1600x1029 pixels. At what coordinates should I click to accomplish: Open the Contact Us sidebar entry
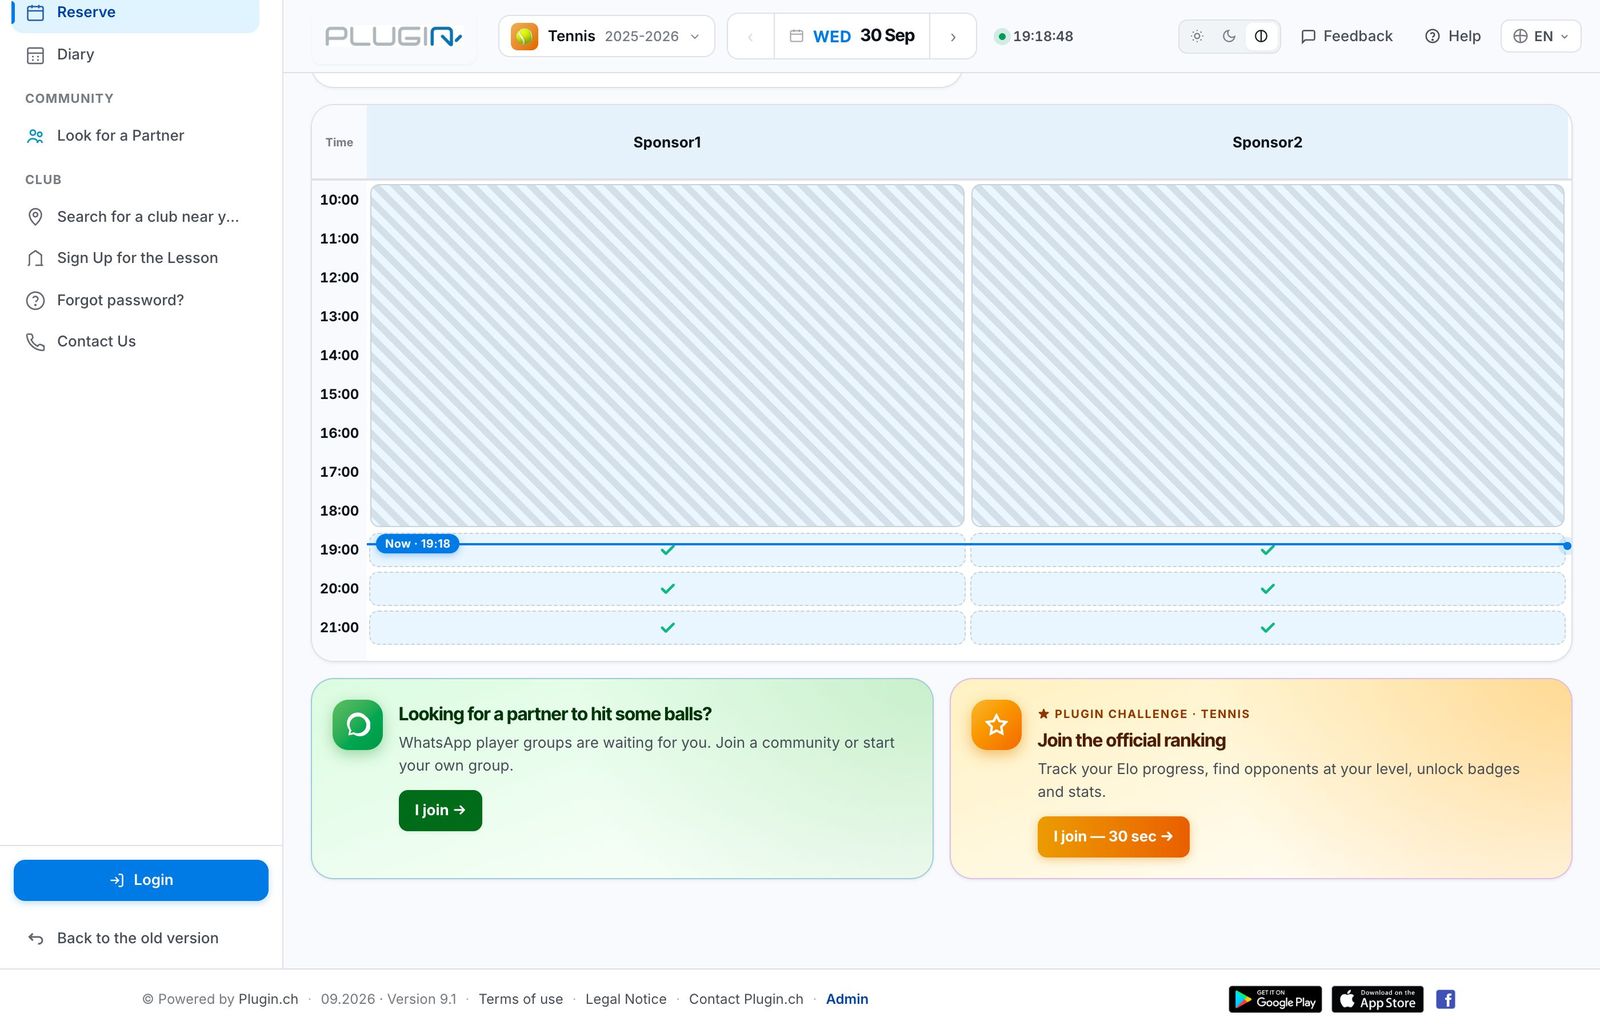pos(135,342)
